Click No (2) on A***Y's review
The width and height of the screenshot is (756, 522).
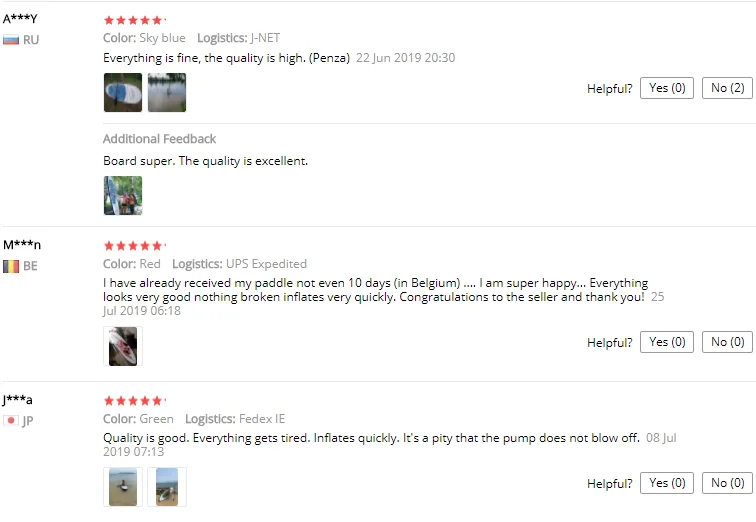click(727, 88)
